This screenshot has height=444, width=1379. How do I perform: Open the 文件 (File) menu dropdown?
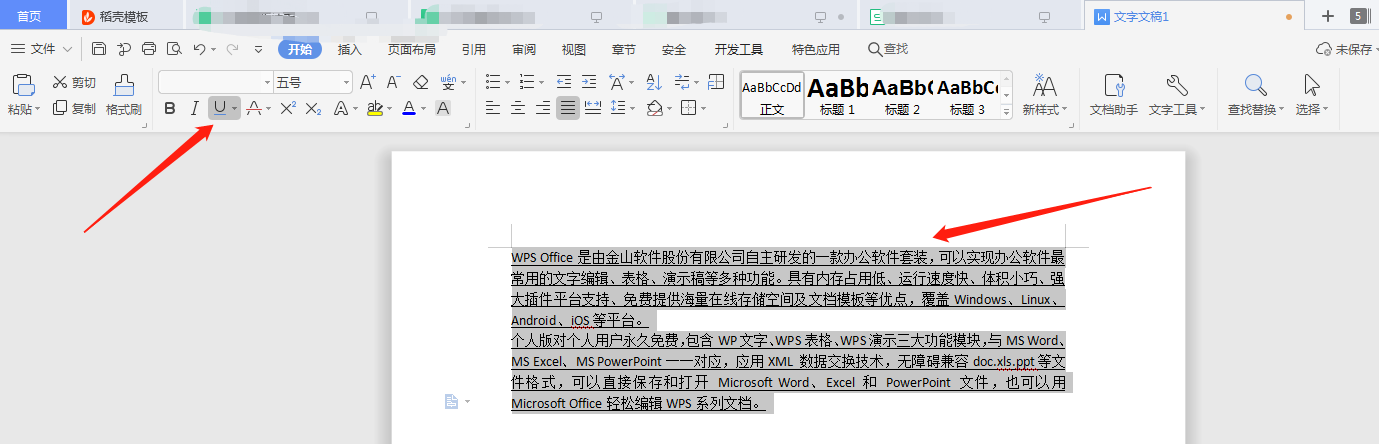pyautogui.click(x=42, y=49)
